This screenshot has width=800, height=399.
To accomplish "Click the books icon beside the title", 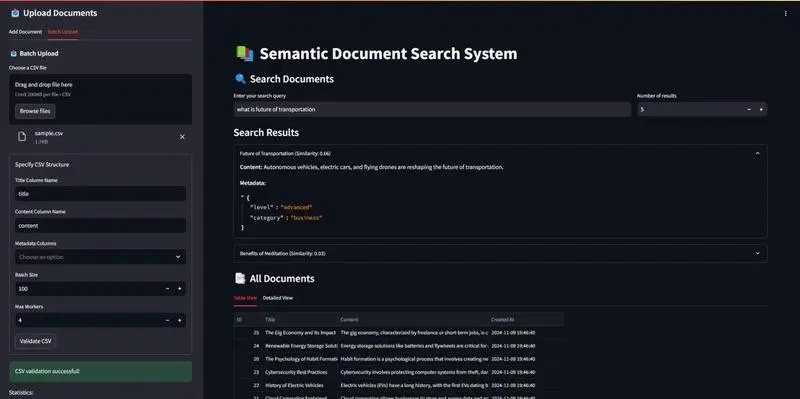I will pos(244,54).
